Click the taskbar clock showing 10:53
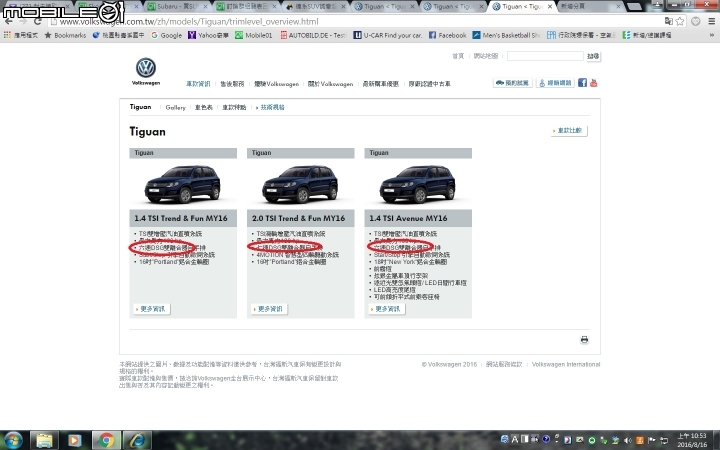The image size is (720, 450). click(x=692, y=440)
